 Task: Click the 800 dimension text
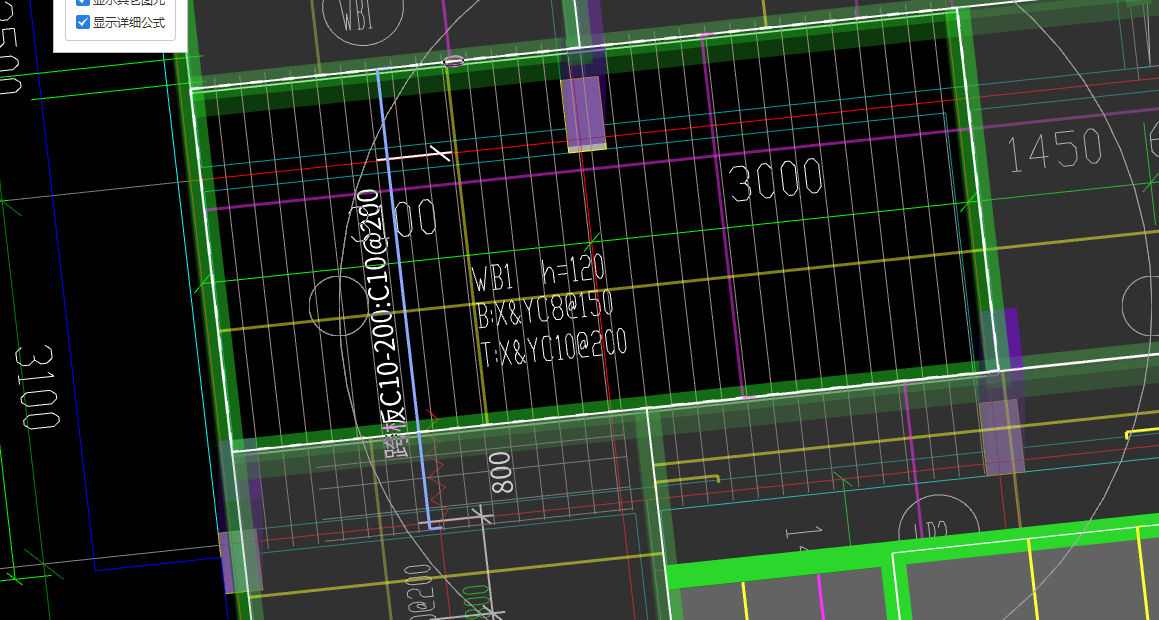pos(502,473)
